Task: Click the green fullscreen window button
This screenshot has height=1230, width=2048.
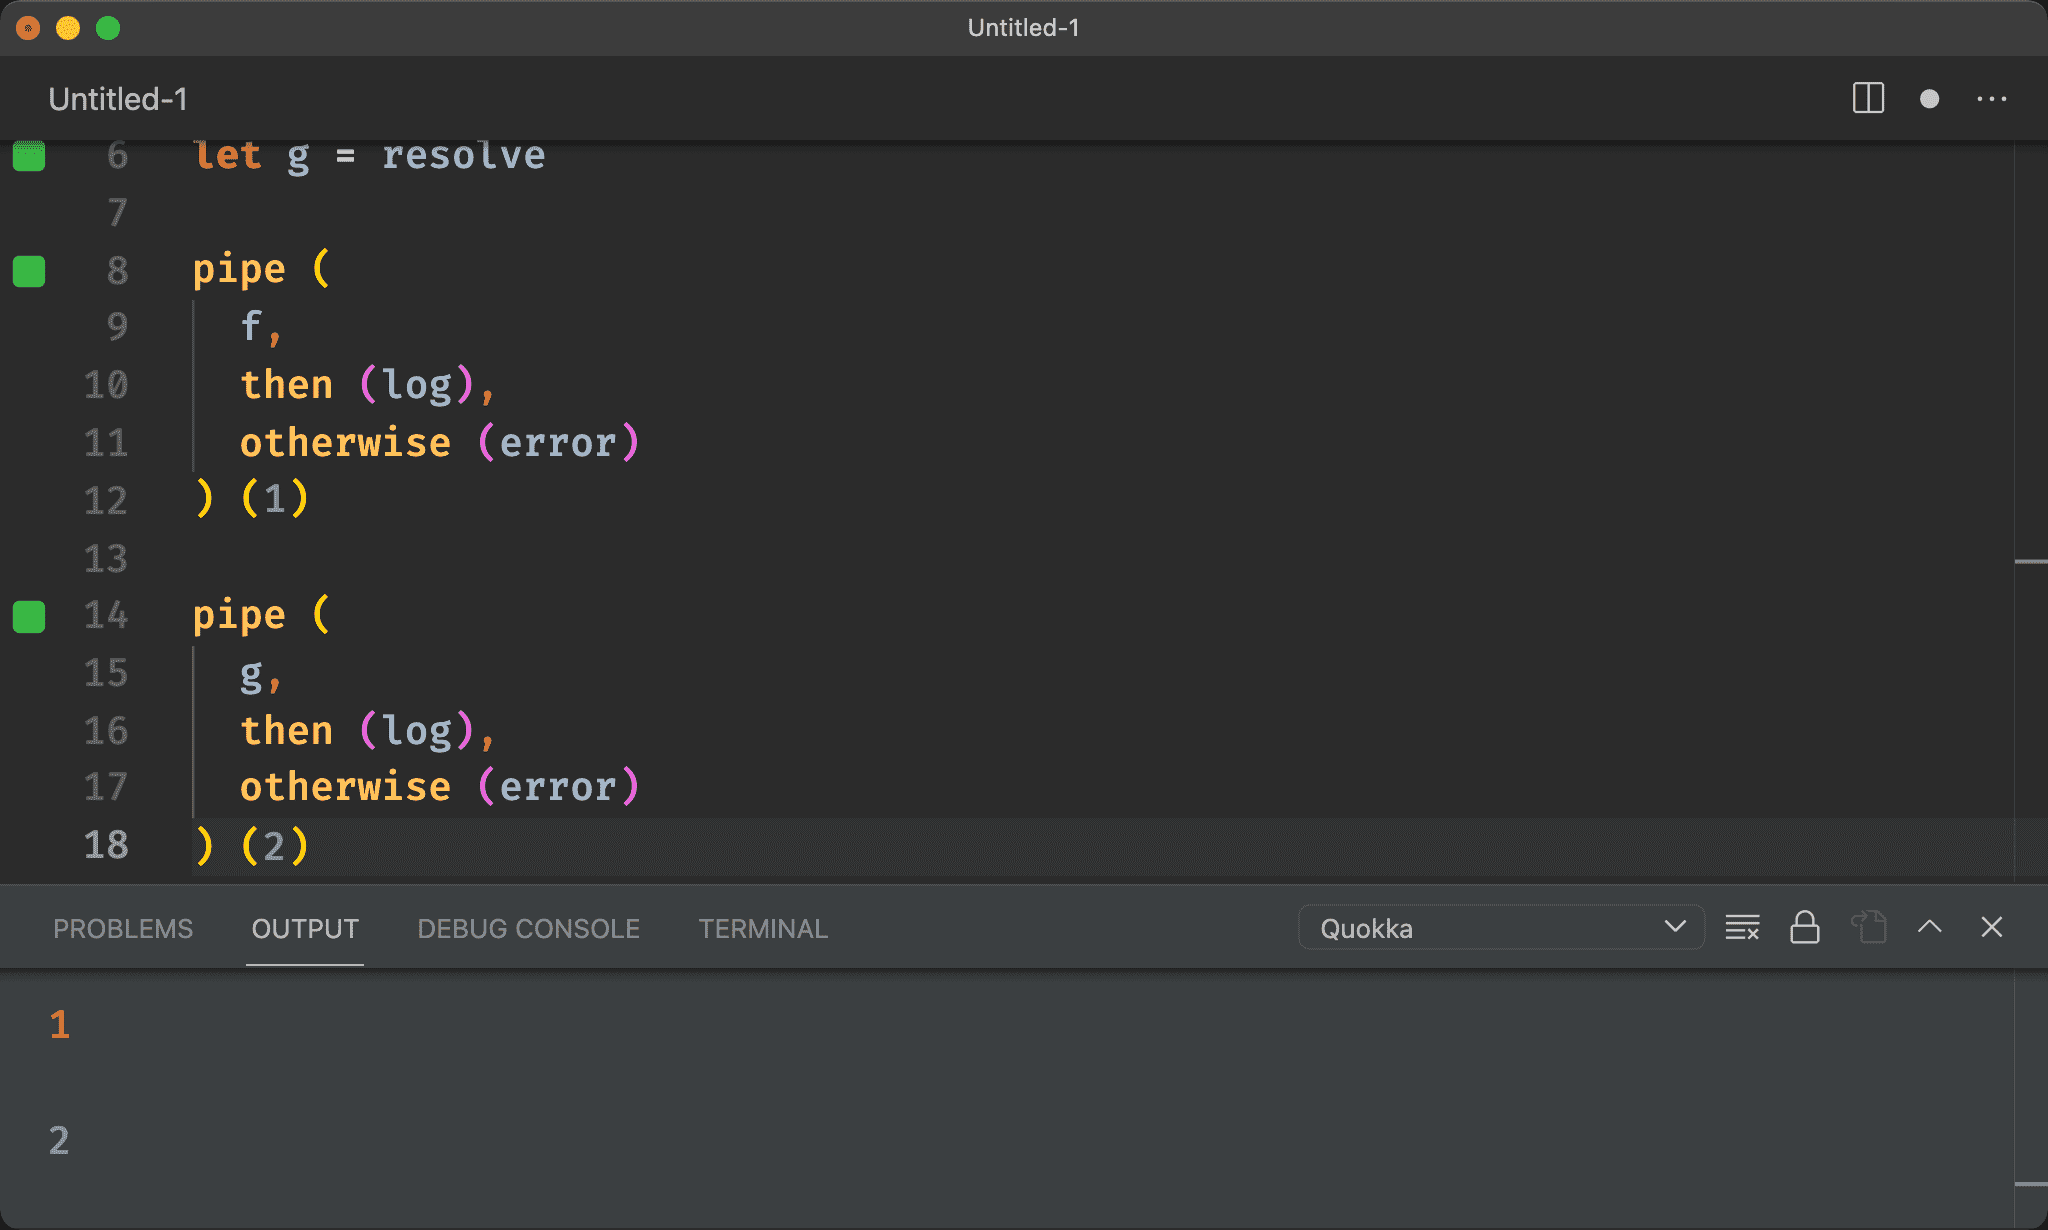Action: 108,28
